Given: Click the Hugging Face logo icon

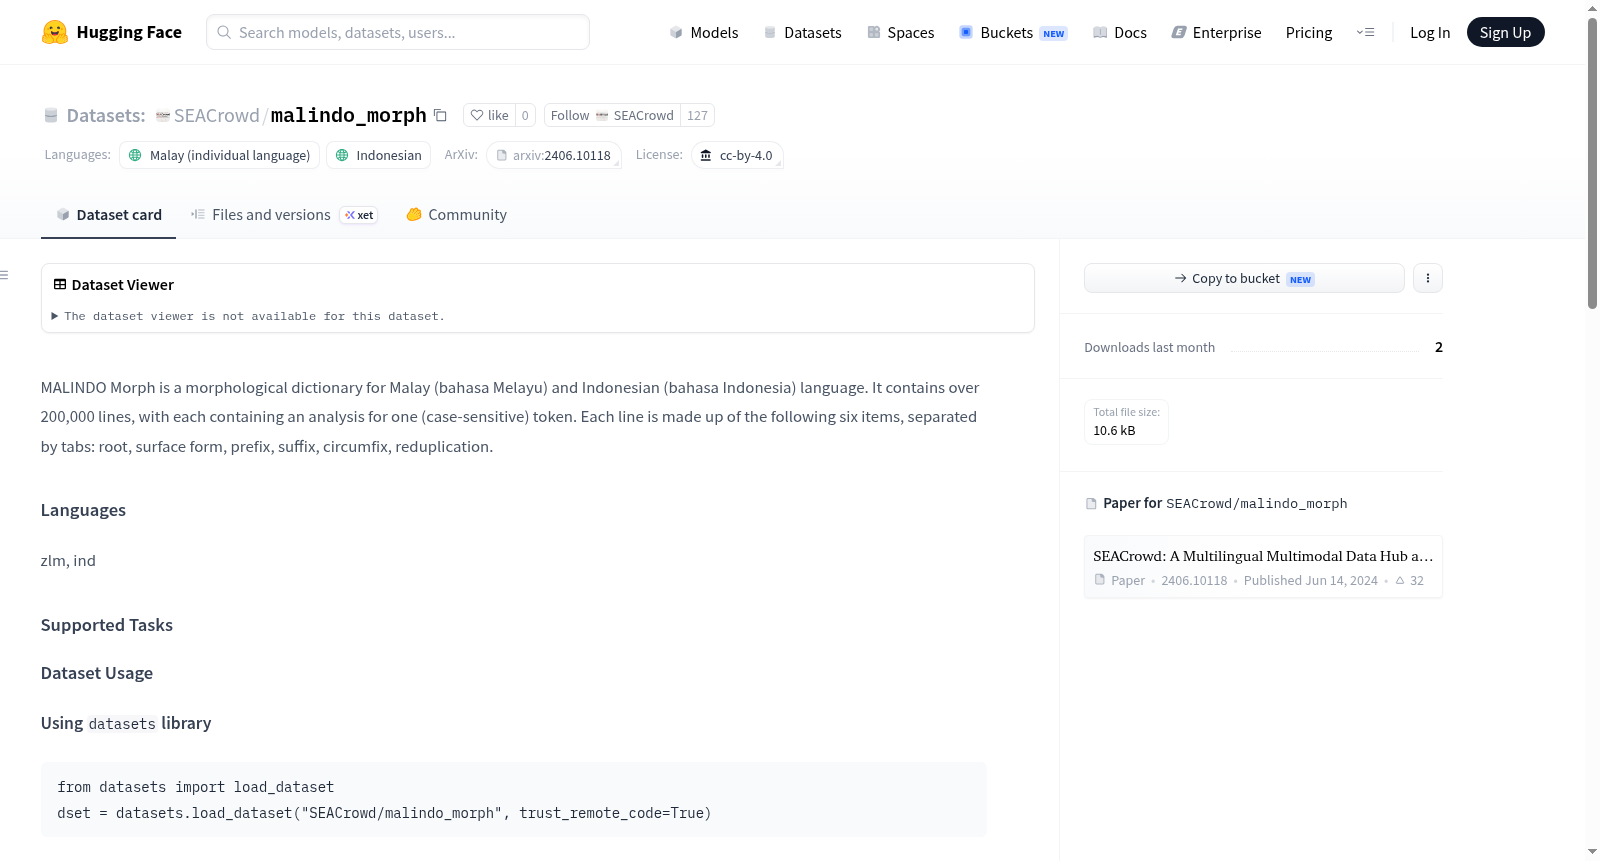Looking at the screenshot, I should click(x=55, y=32).
